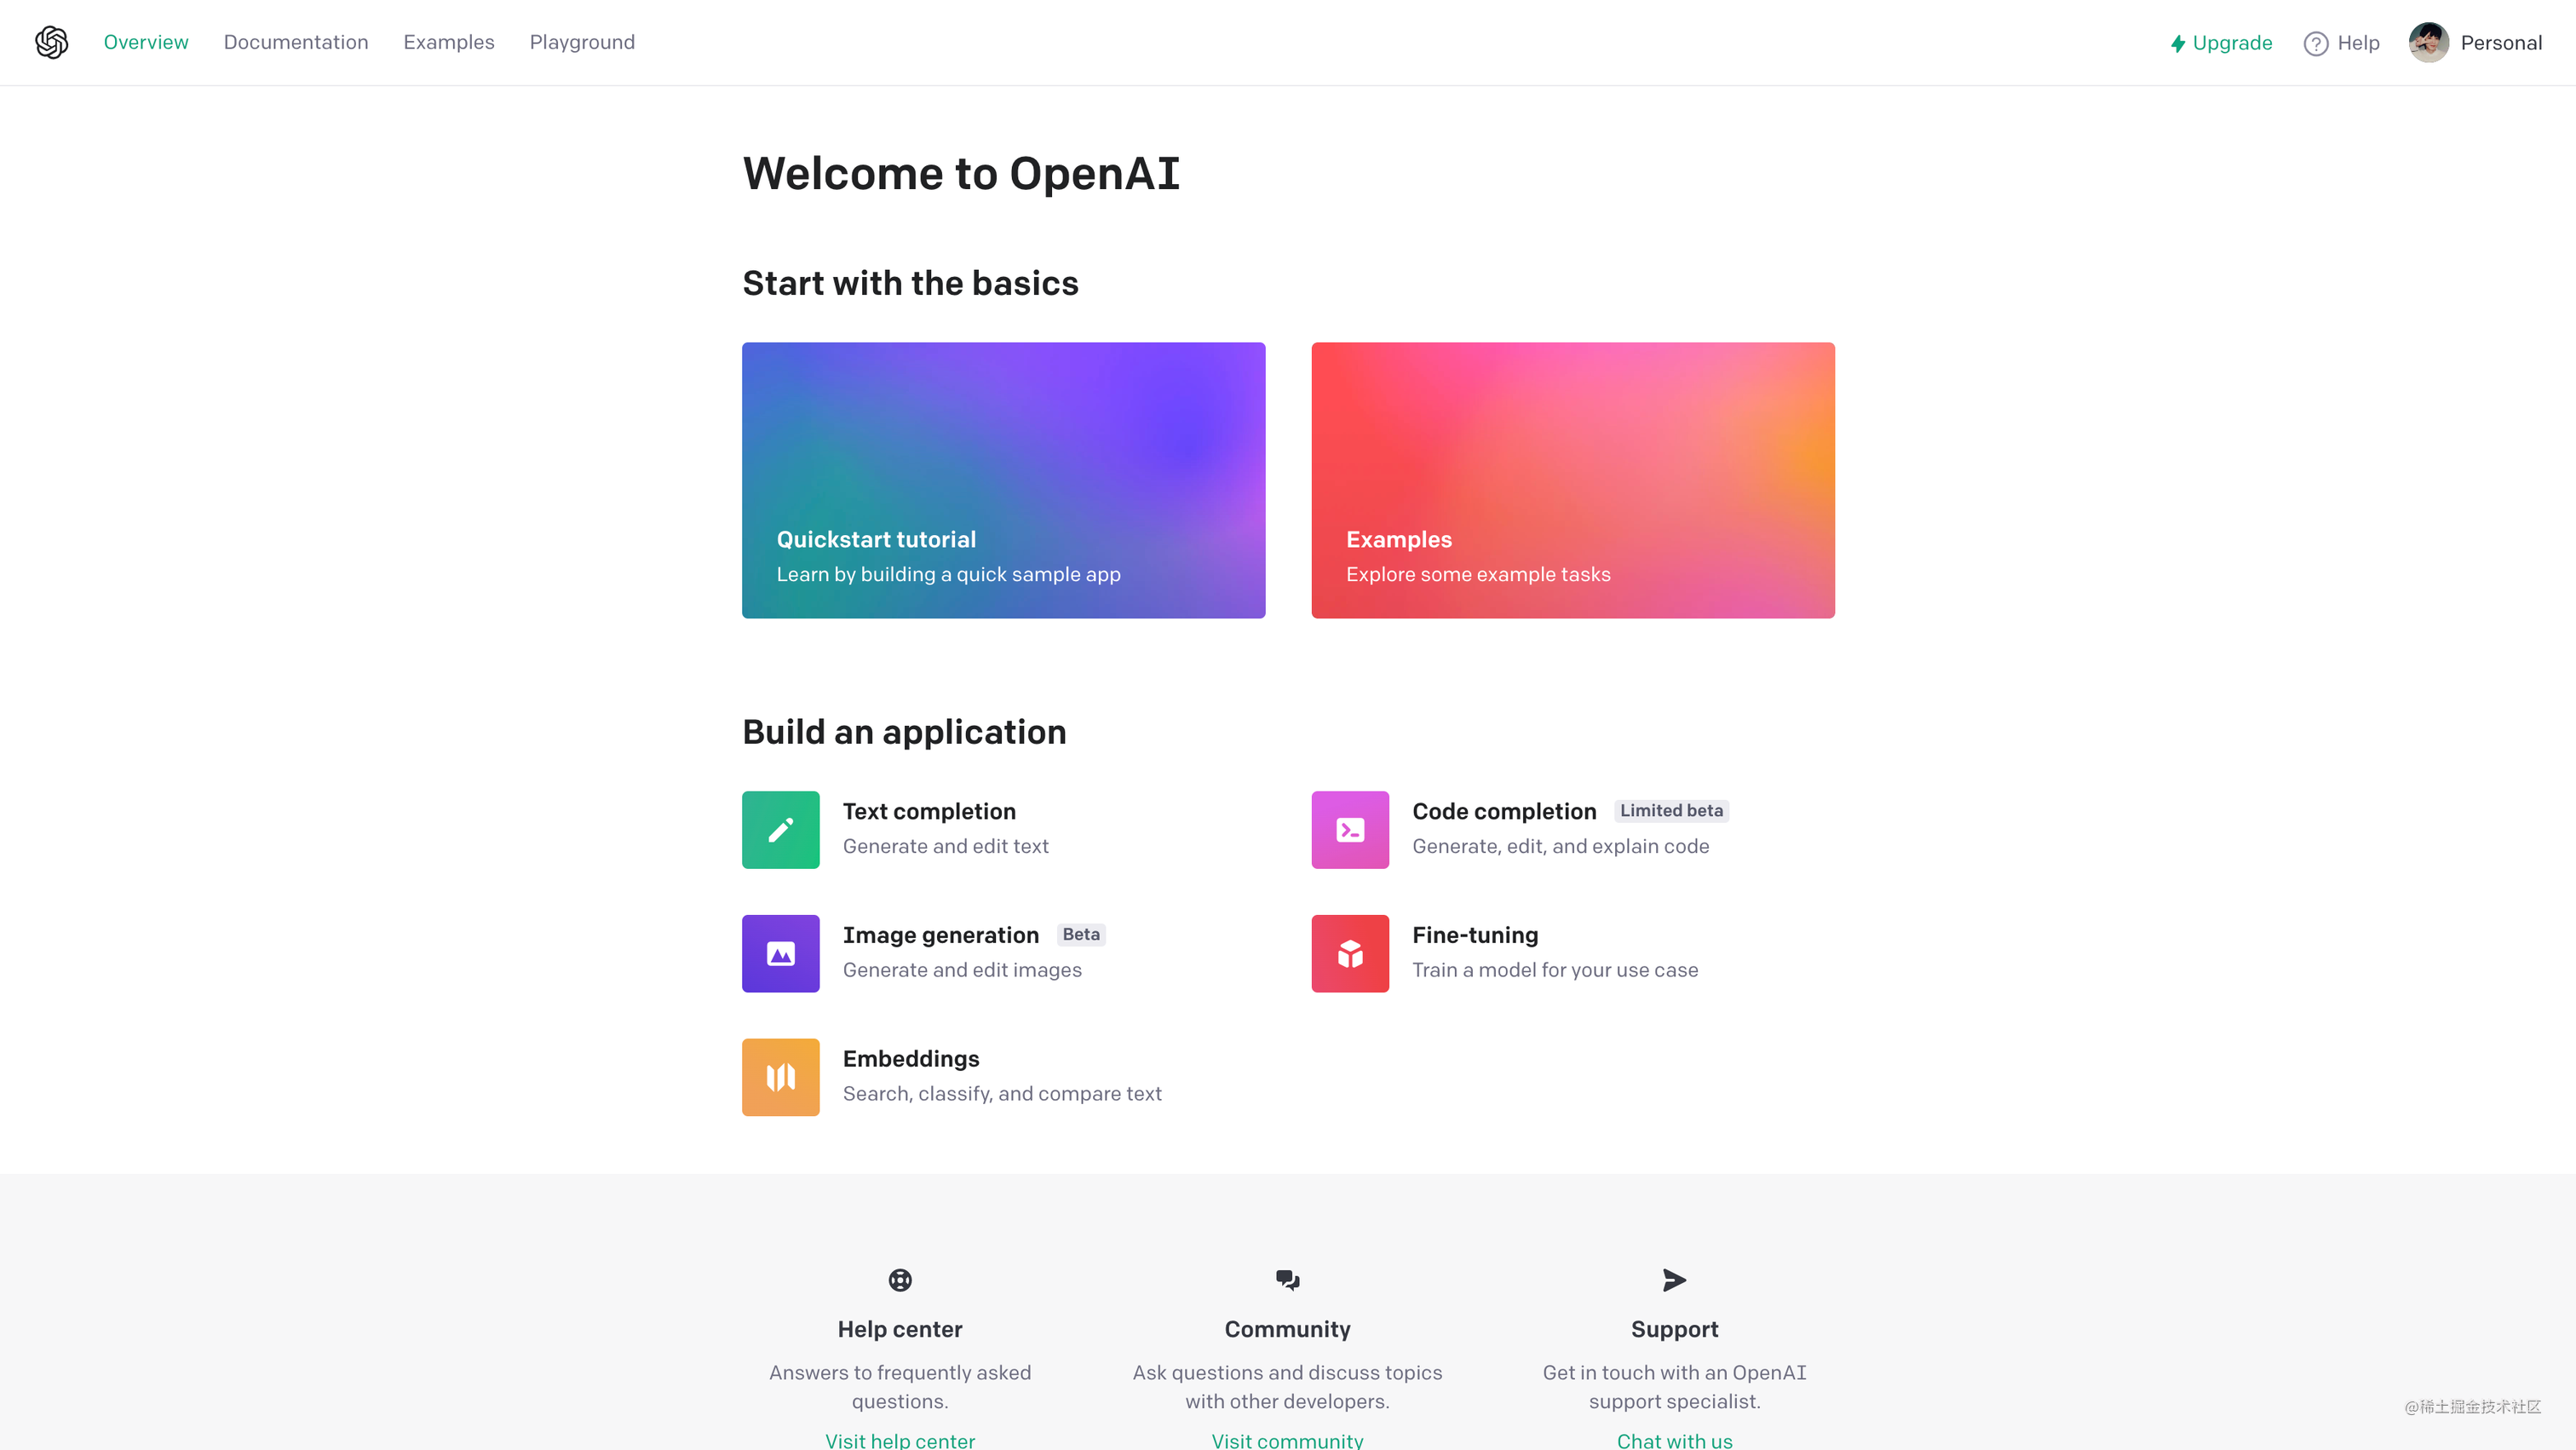
Task: Click the Upgrade lightning bolt icon
Action: pos(2178,43)
